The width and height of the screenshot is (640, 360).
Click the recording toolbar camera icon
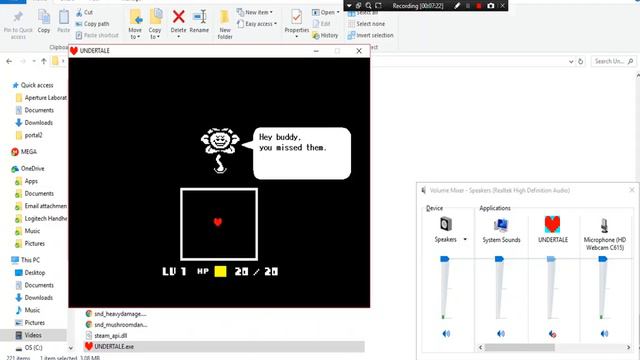[x=491, y=6]
